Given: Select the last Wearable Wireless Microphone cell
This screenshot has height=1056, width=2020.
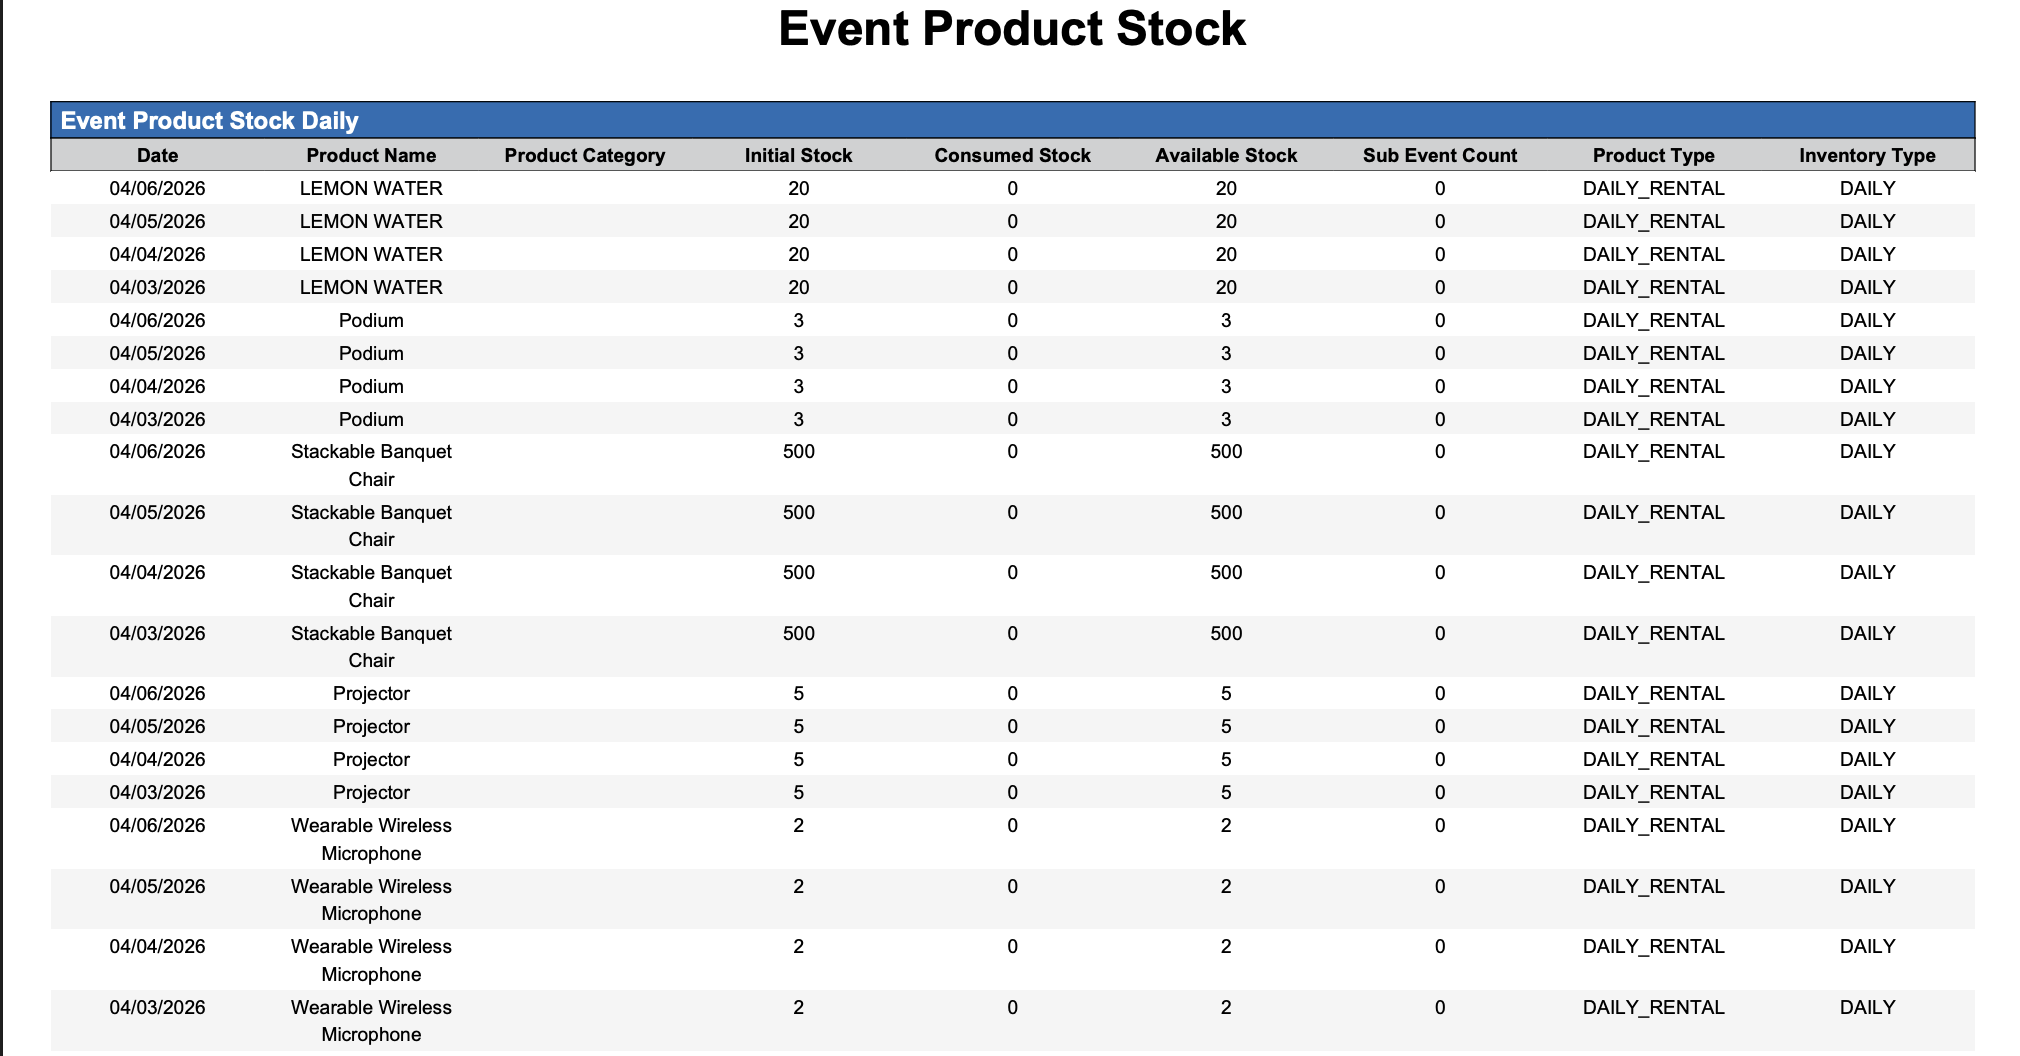Looking at the screenshot, I should tap(371, 1020).
